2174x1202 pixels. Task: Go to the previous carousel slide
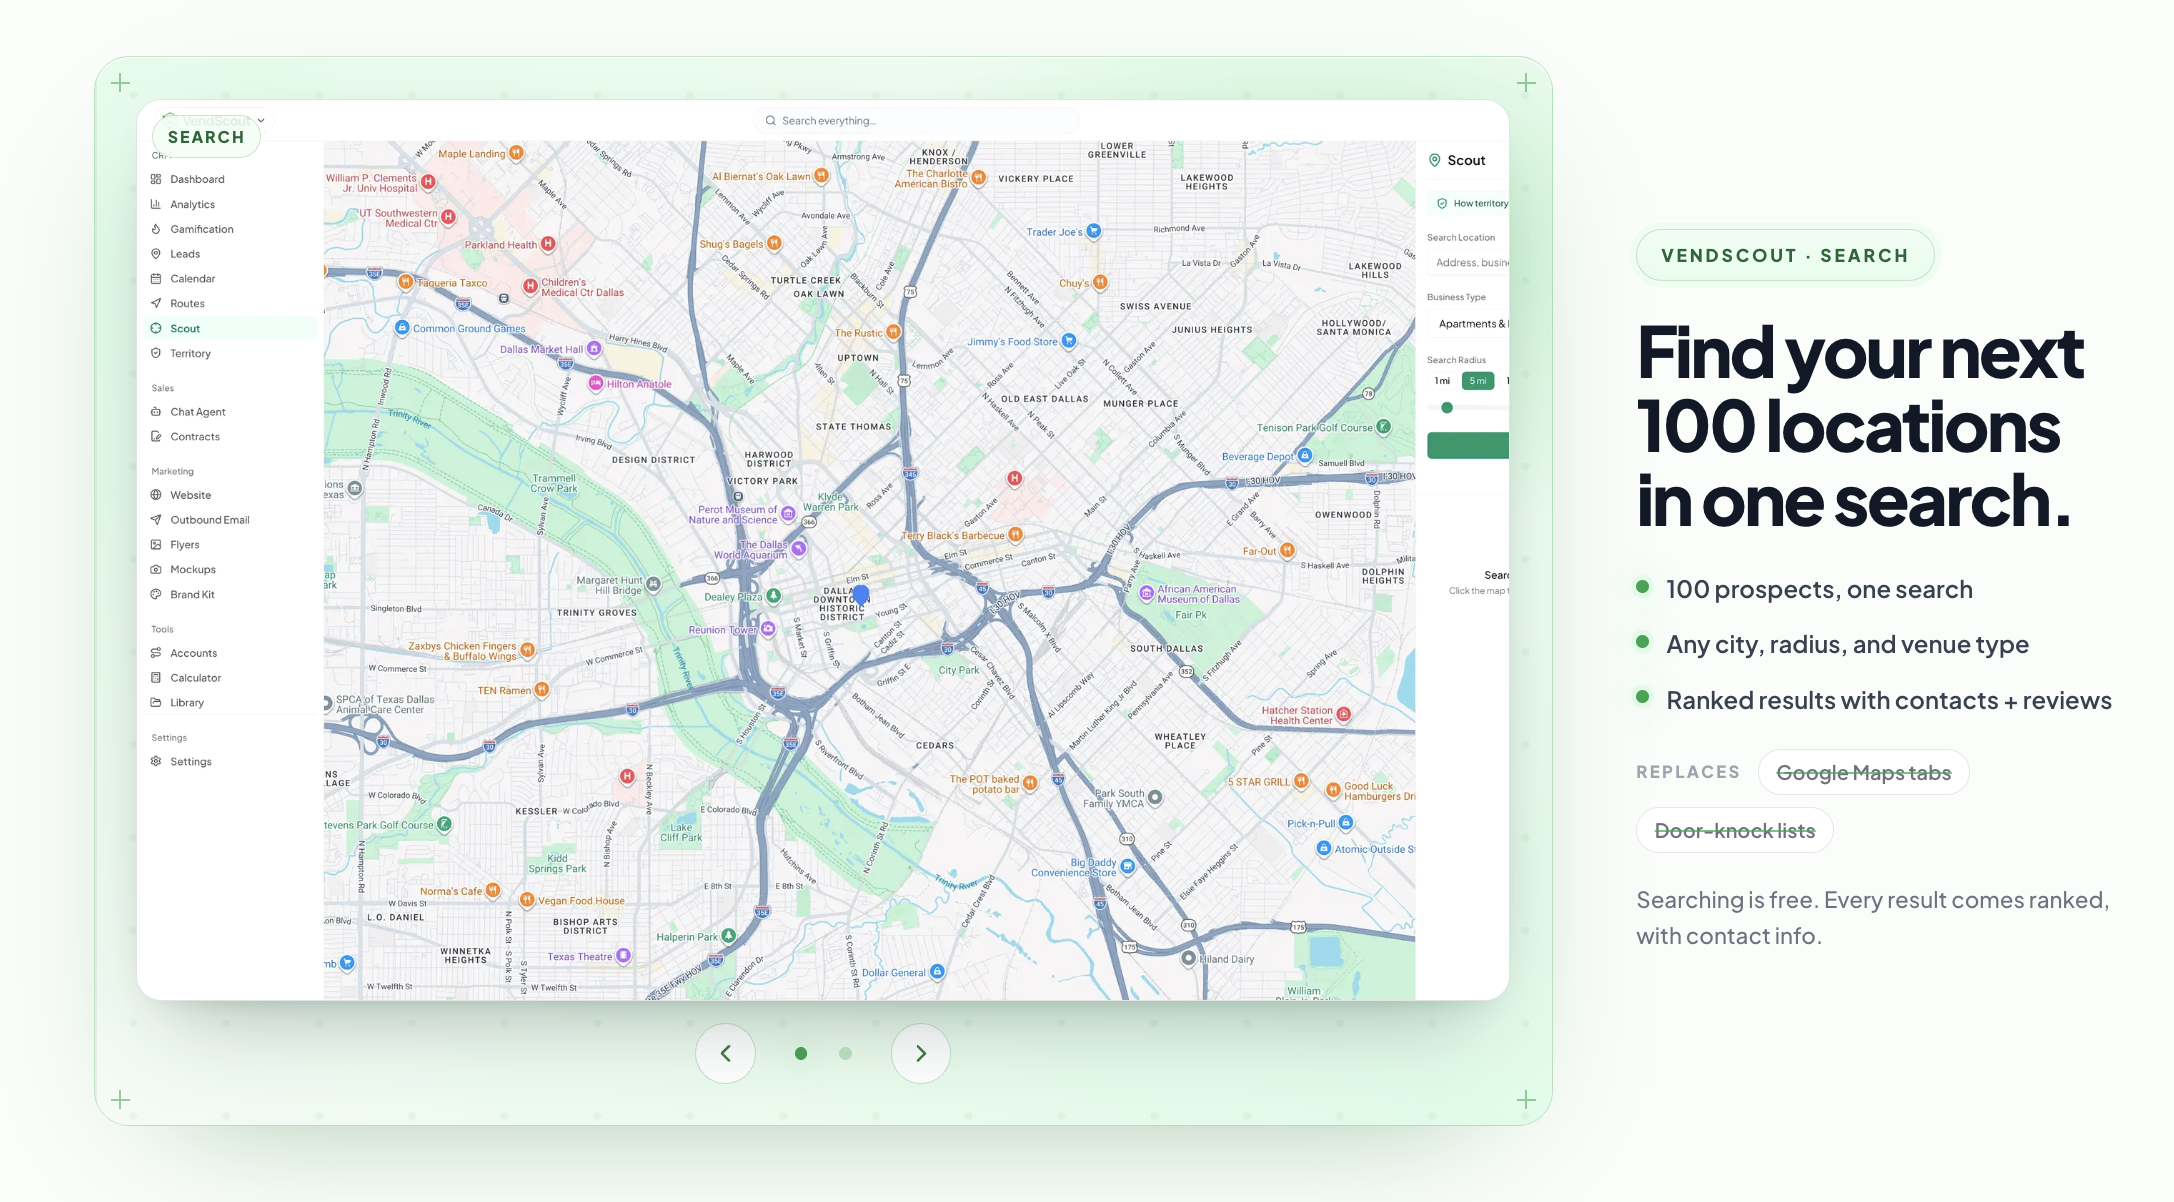point(726,1053)
